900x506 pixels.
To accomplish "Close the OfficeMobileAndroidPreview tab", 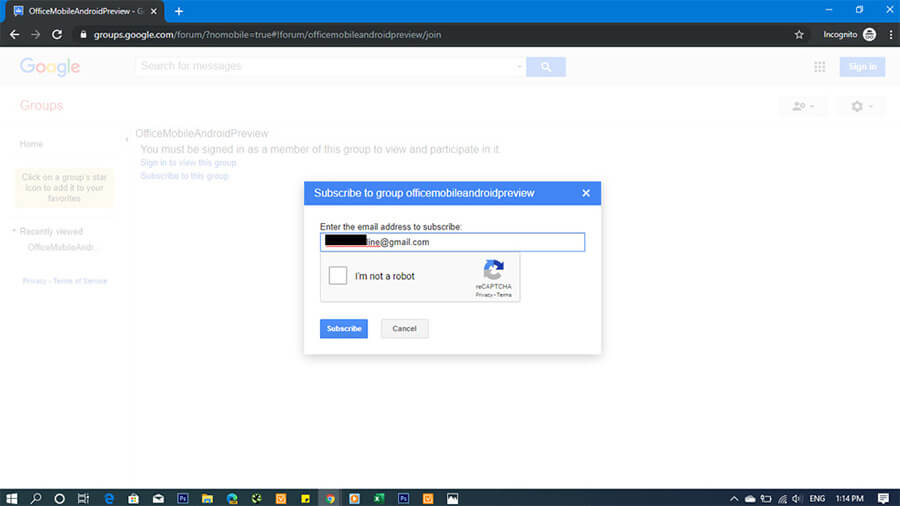I will coord(153,11).
